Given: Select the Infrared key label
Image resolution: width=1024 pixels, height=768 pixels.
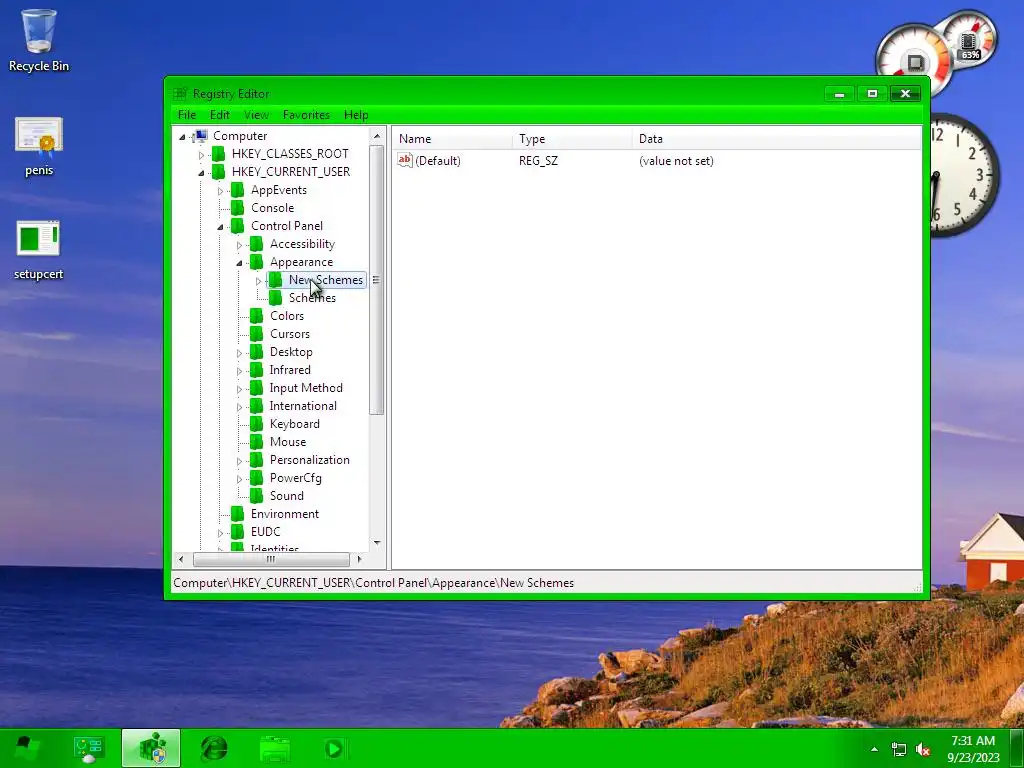Looking at the screenshot, I should (290, 370).
